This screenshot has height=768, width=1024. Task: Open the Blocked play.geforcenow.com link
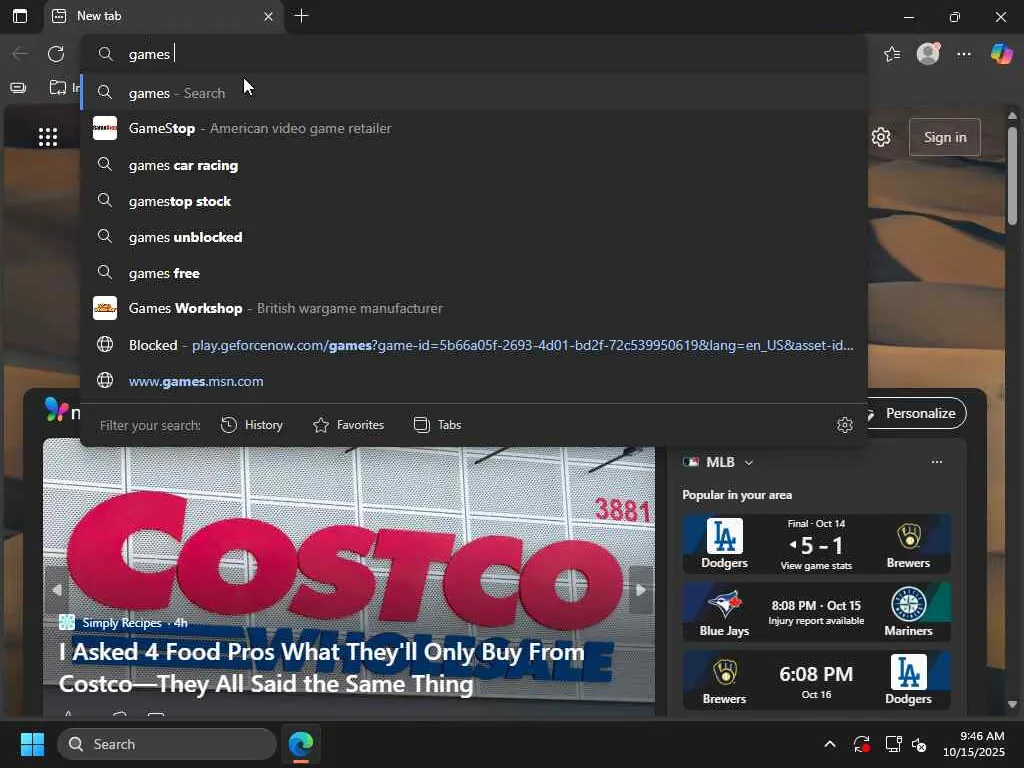click(474, 345)
